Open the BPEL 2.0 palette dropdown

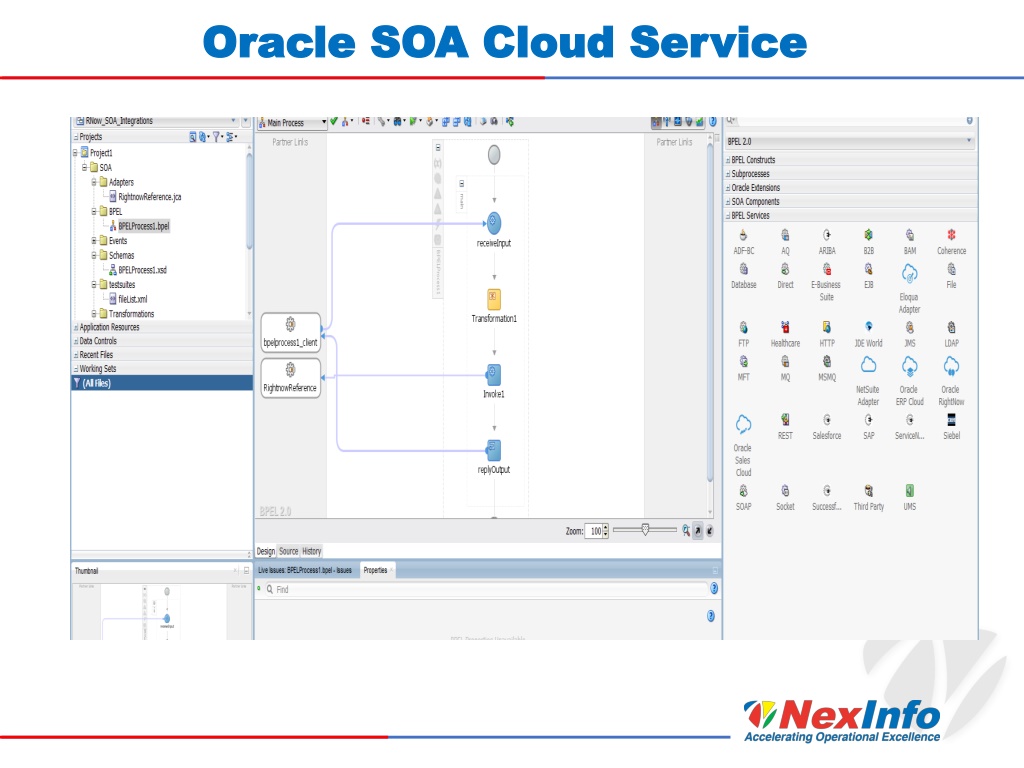click(x=850, y=141)
